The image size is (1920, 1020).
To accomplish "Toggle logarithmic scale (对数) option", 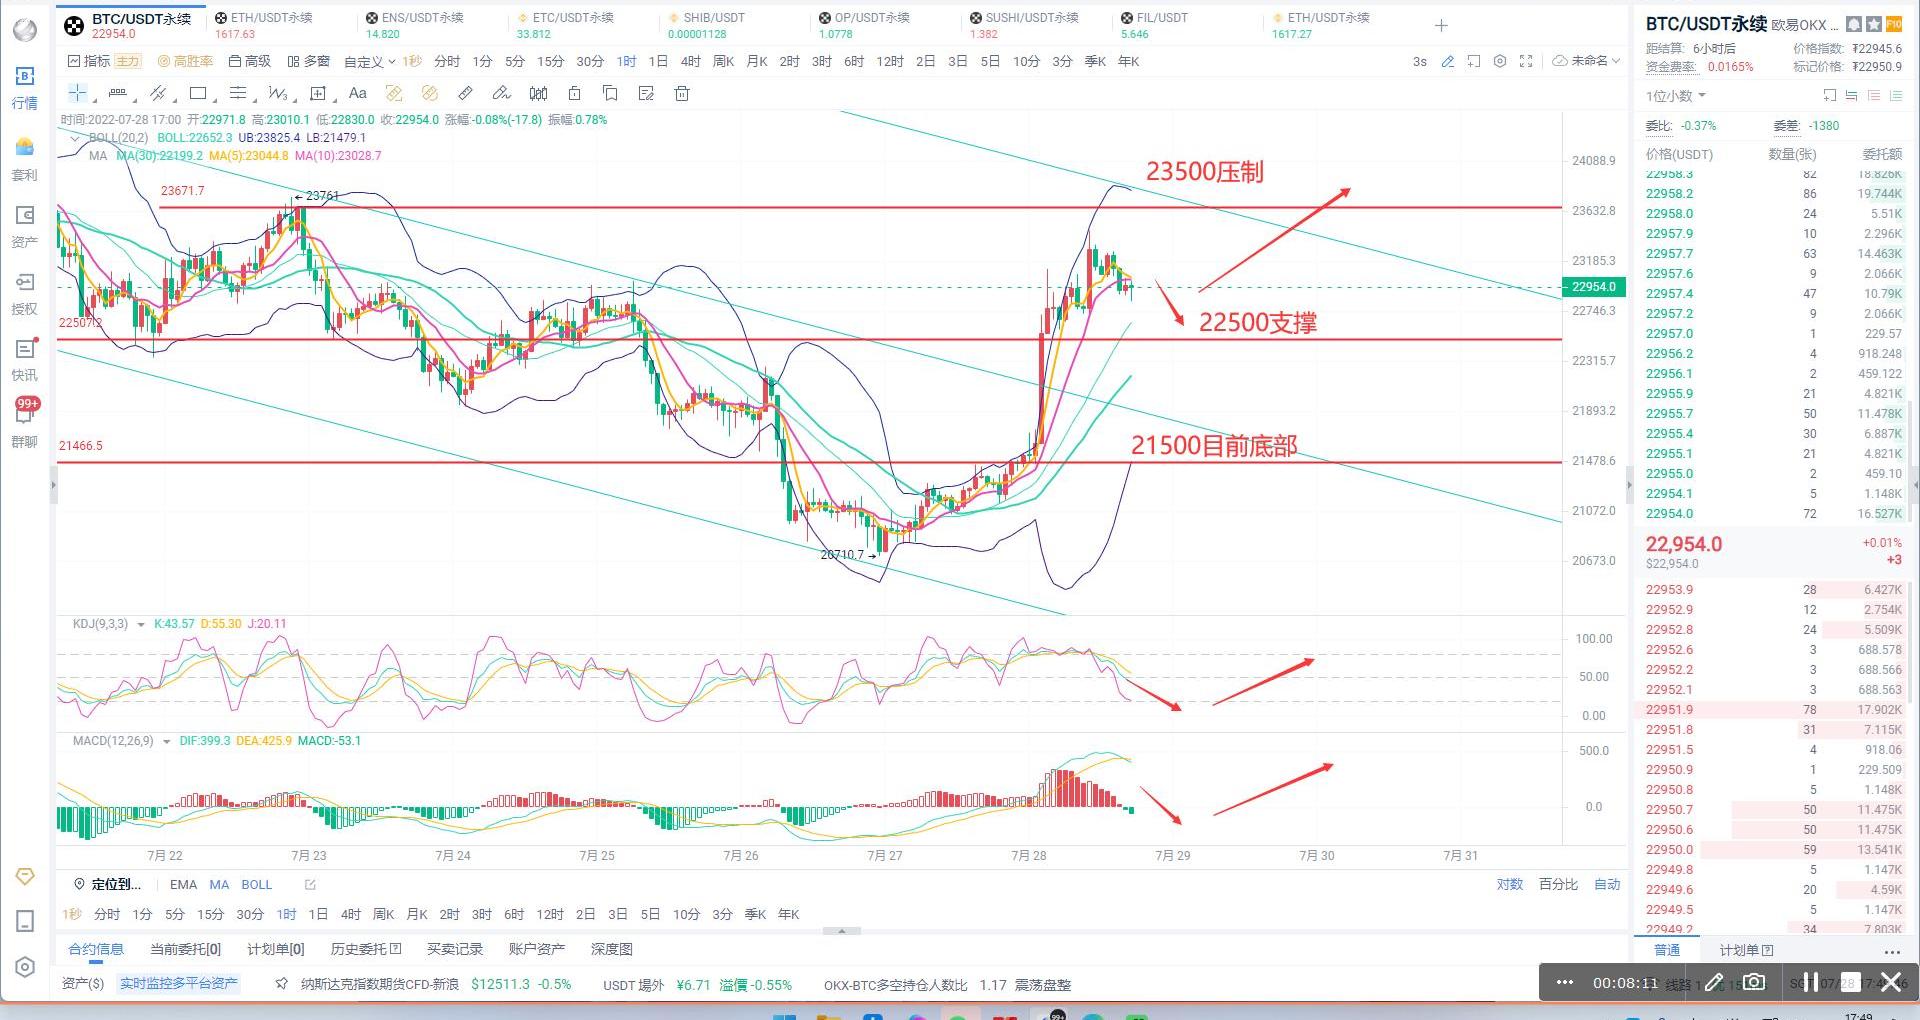I will coord(1509,885).
